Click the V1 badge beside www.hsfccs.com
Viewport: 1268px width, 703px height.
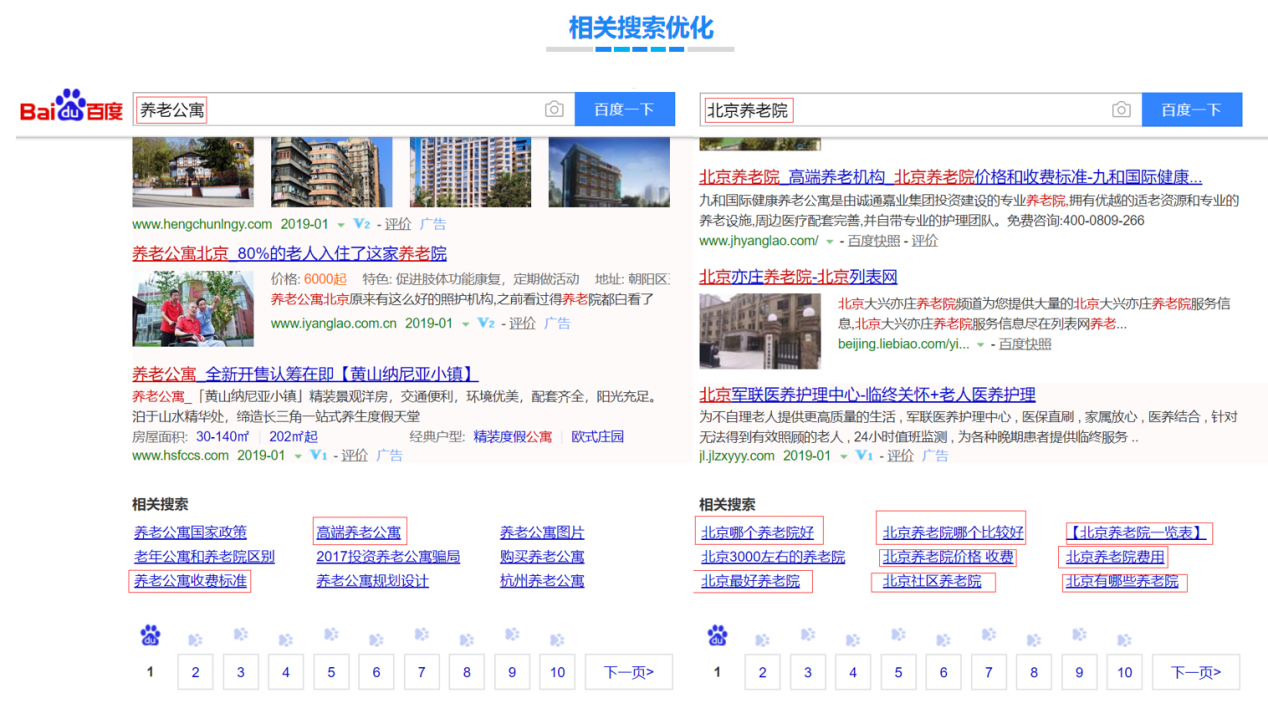(x=318, y=455)
